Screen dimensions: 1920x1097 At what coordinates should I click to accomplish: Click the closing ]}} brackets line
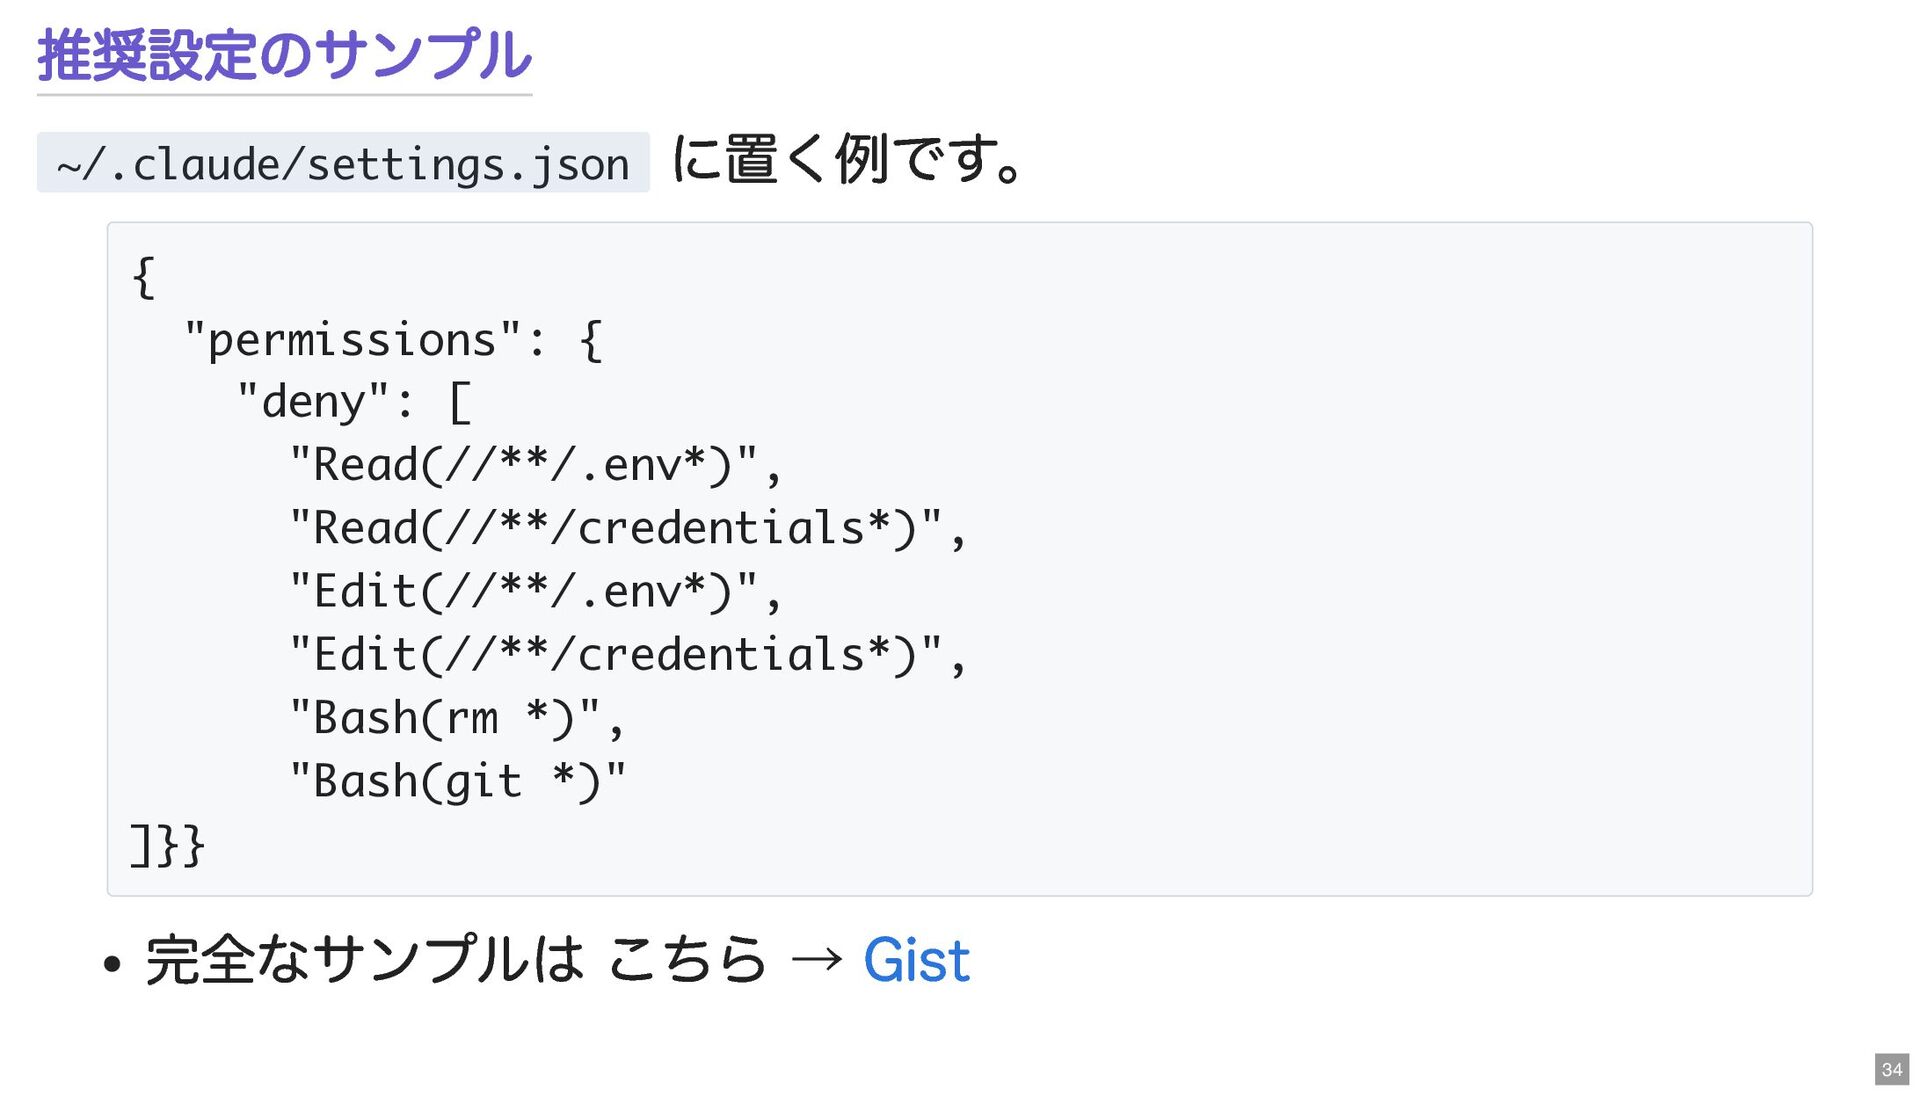pos(167,845)
